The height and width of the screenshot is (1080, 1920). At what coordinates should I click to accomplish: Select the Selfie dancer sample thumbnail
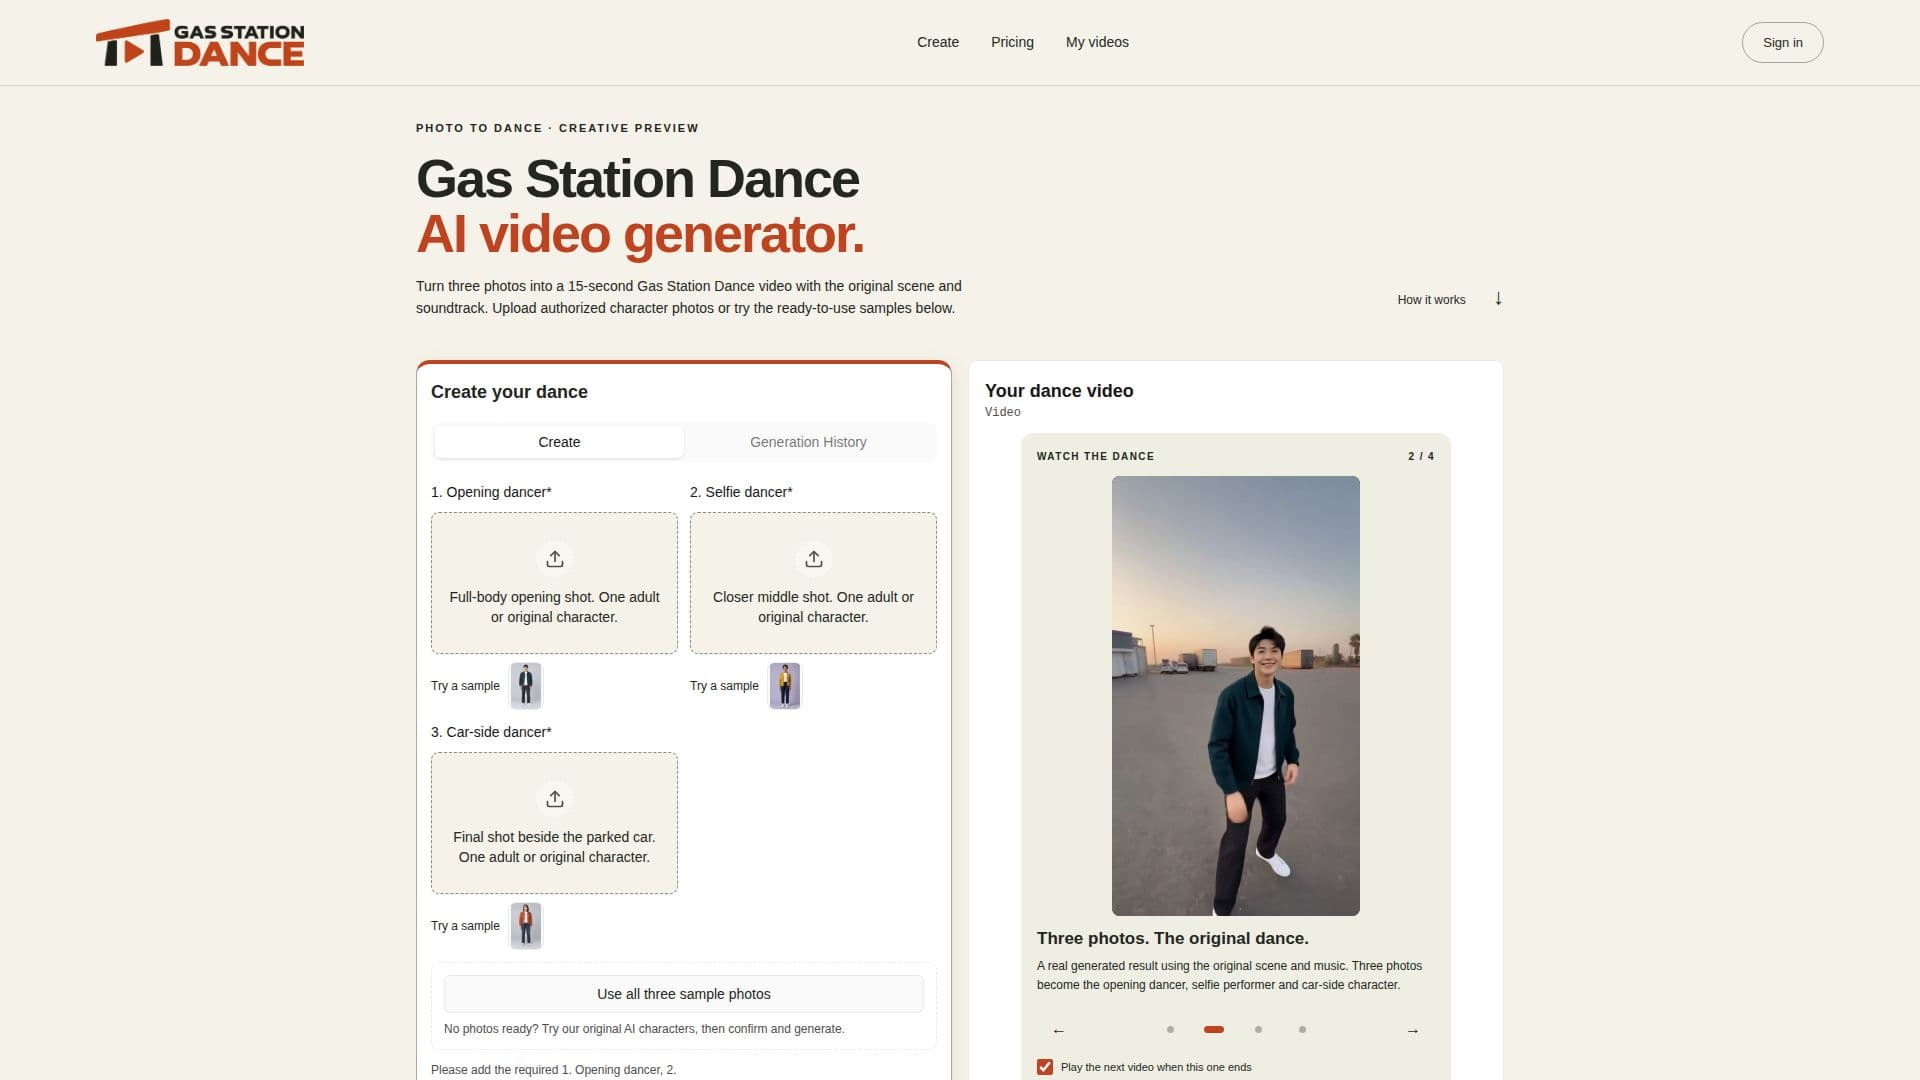(x=785, y=686)
